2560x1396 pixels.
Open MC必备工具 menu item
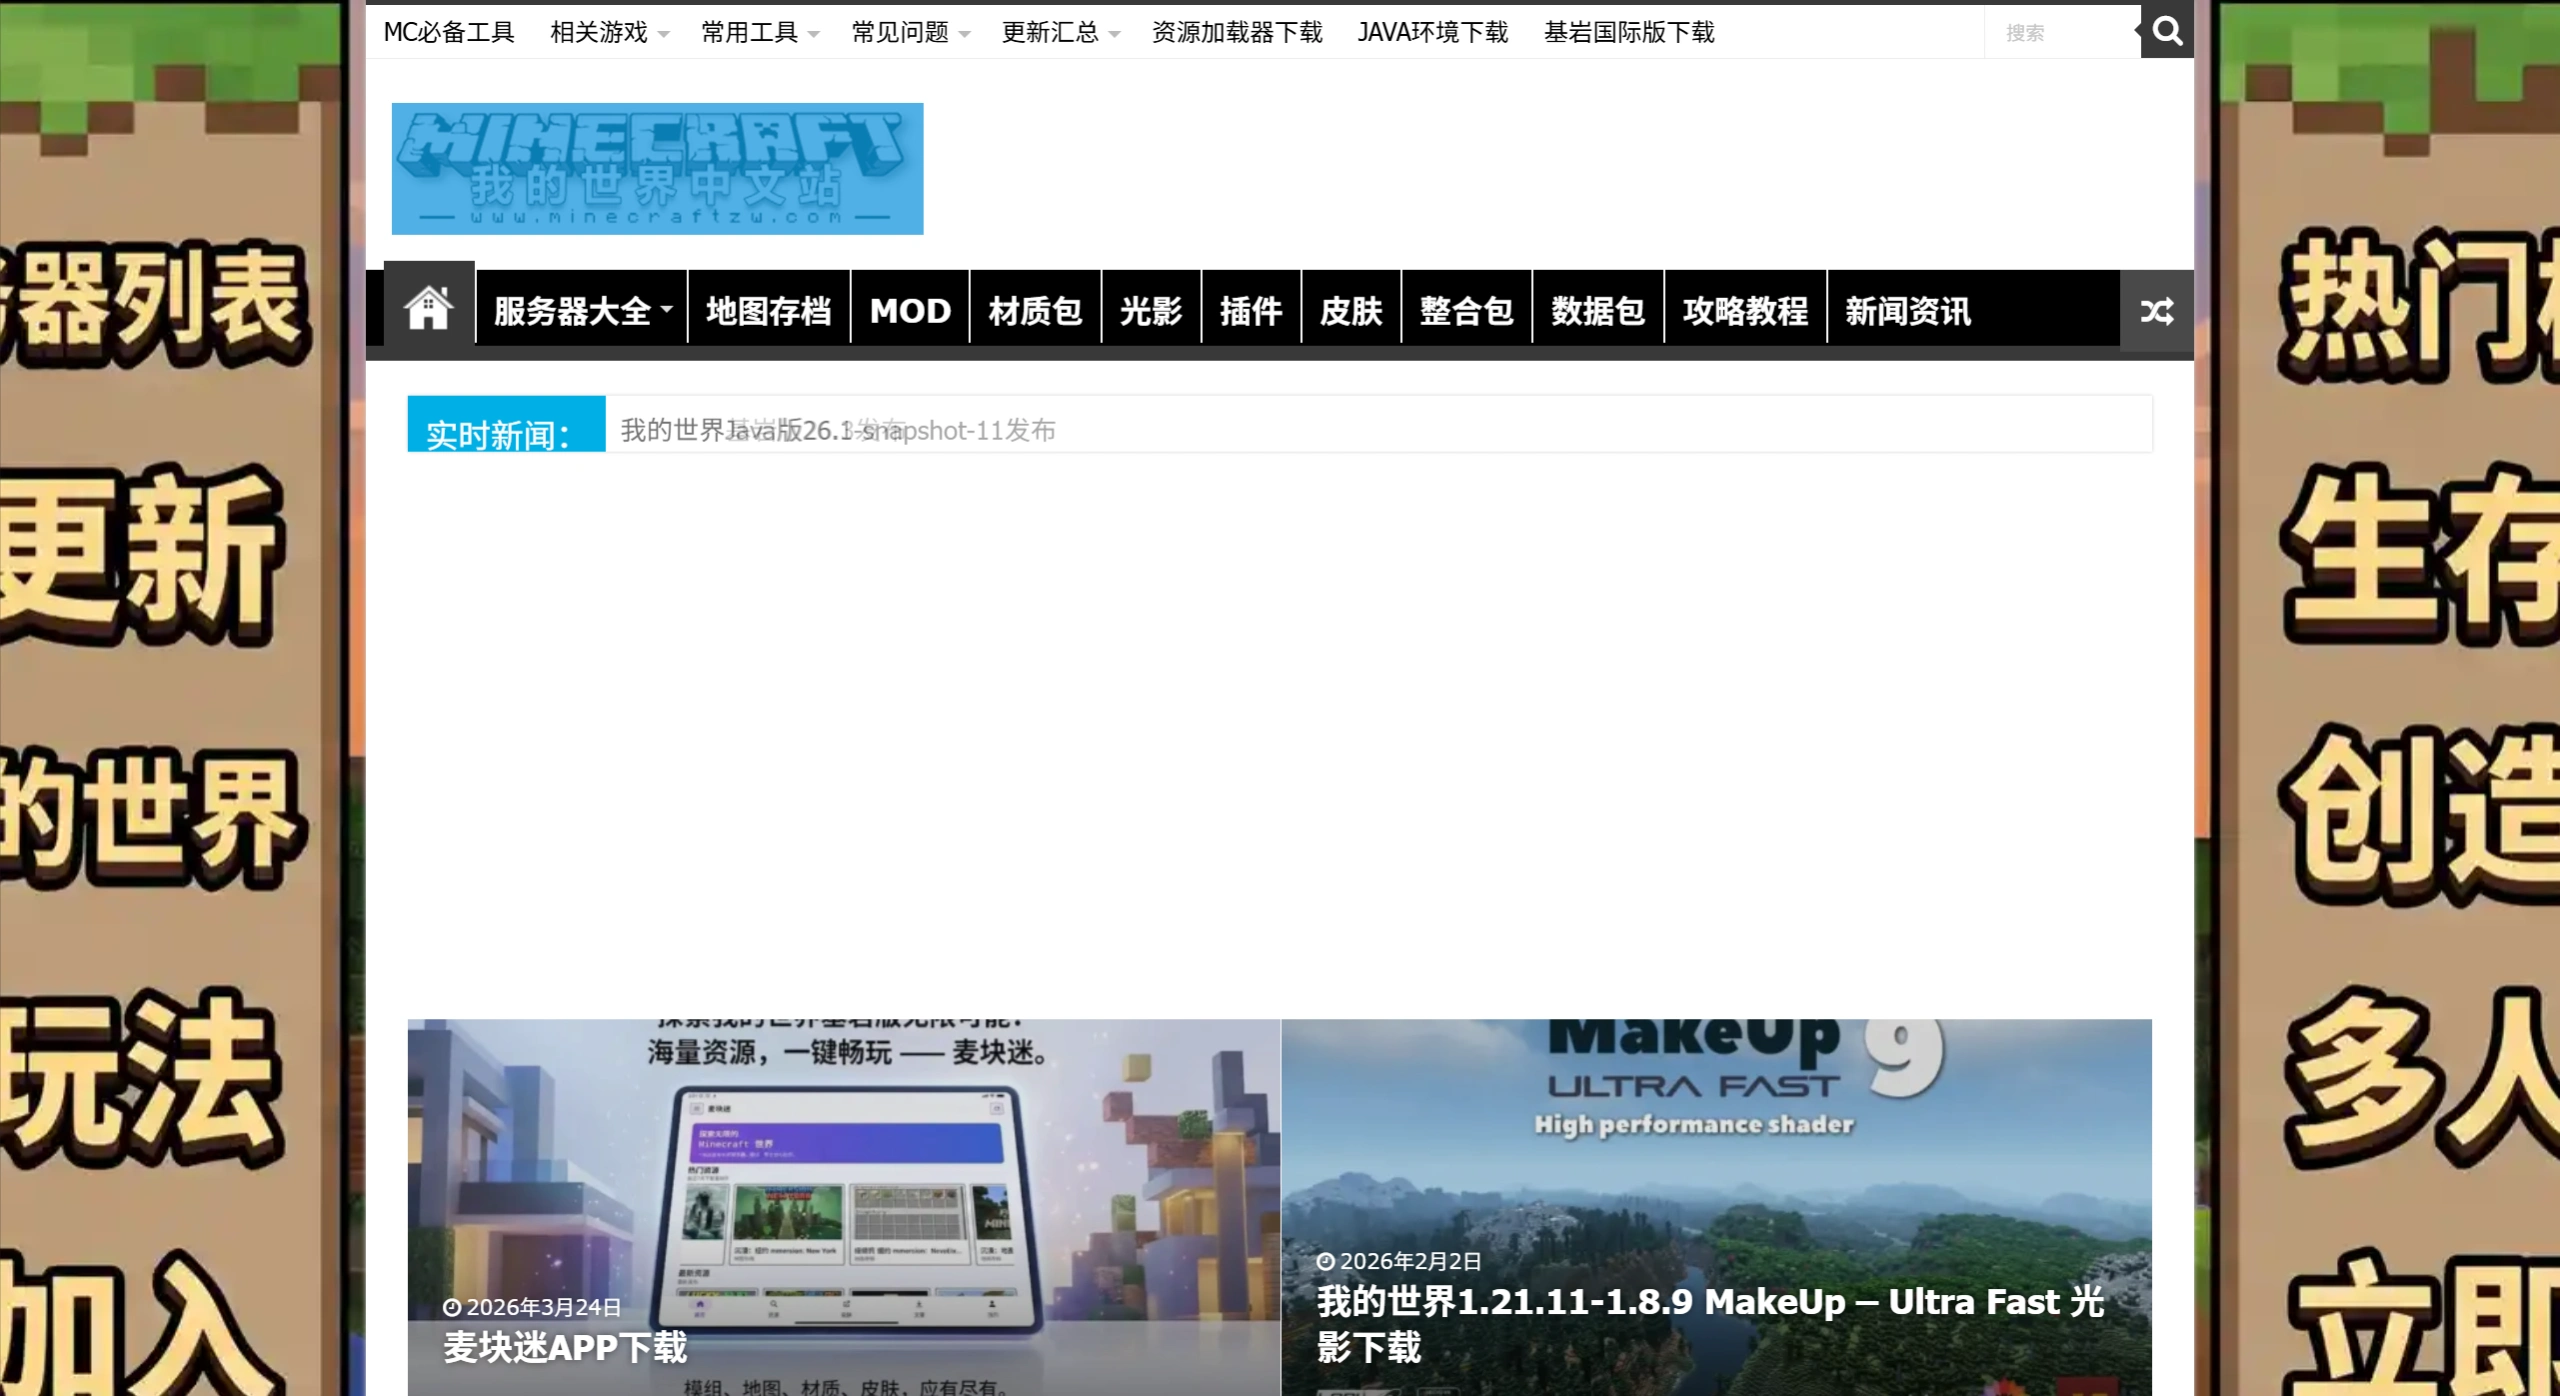(x=449, y=32)
